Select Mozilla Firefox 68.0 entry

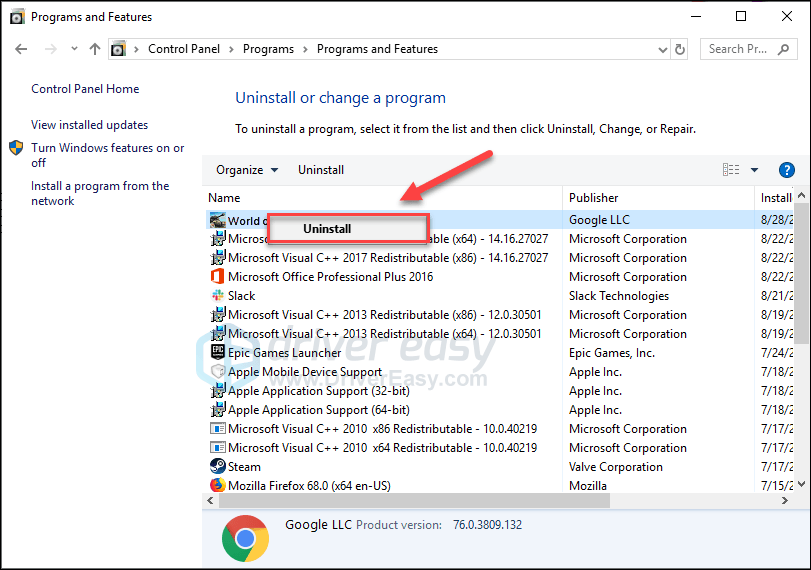click(x=309, y=486)
